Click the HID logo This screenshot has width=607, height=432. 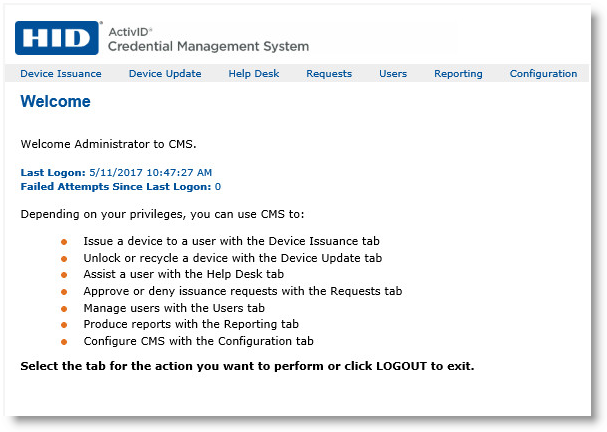[x=58, y=38]
